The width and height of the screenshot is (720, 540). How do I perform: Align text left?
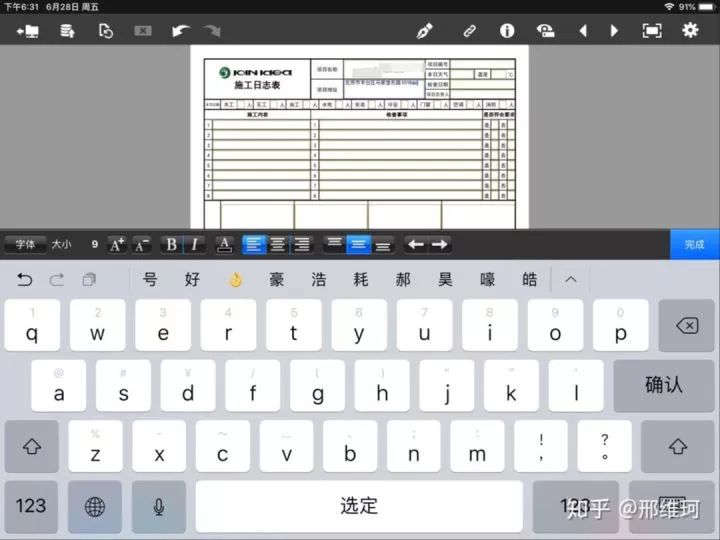point(253,244)
